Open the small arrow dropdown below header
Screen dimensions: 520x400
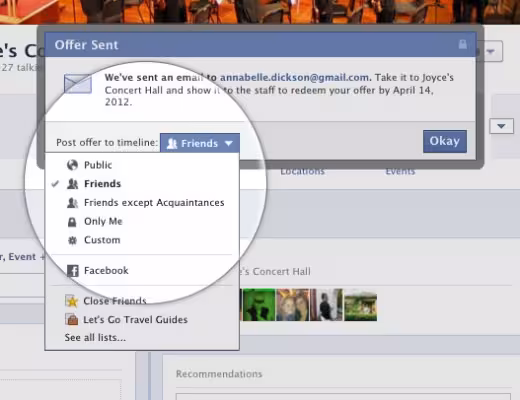point(501,126)
